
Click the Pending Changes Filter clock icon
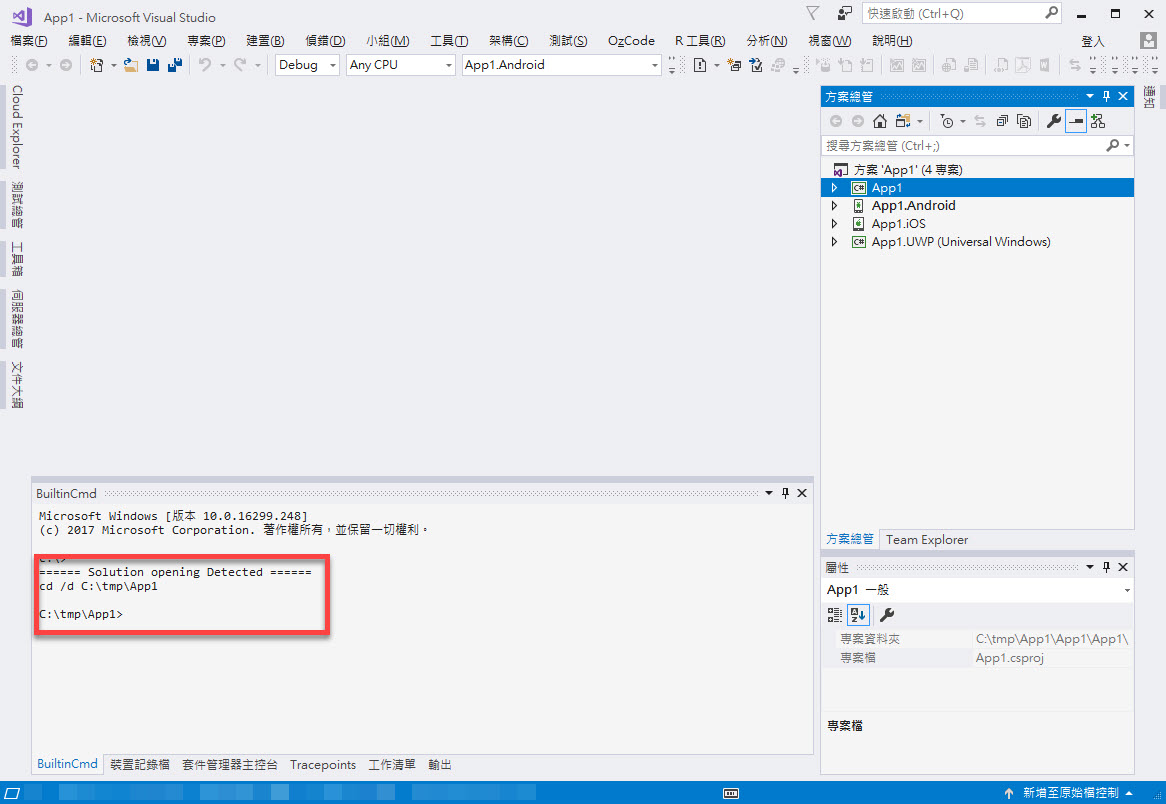947,121
